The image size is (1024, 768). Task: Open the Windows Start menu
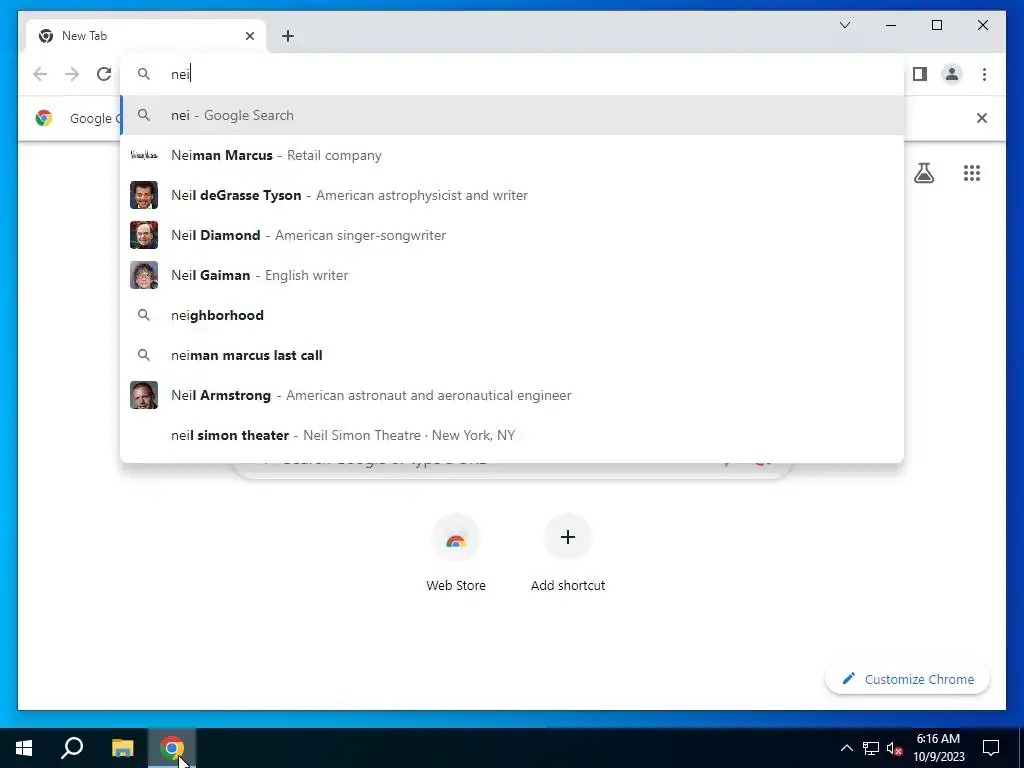(24, 748)
